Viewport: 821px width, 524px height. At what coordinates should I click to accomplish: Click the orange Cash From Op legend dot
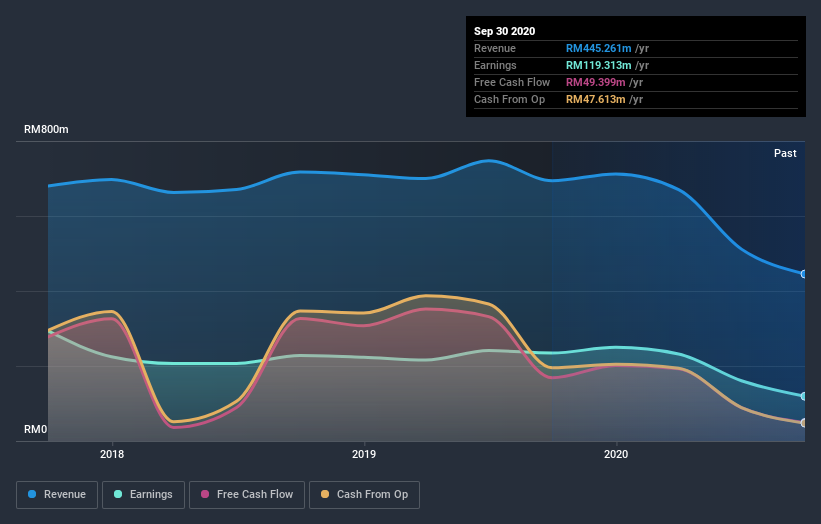click(x=325, y=494)
